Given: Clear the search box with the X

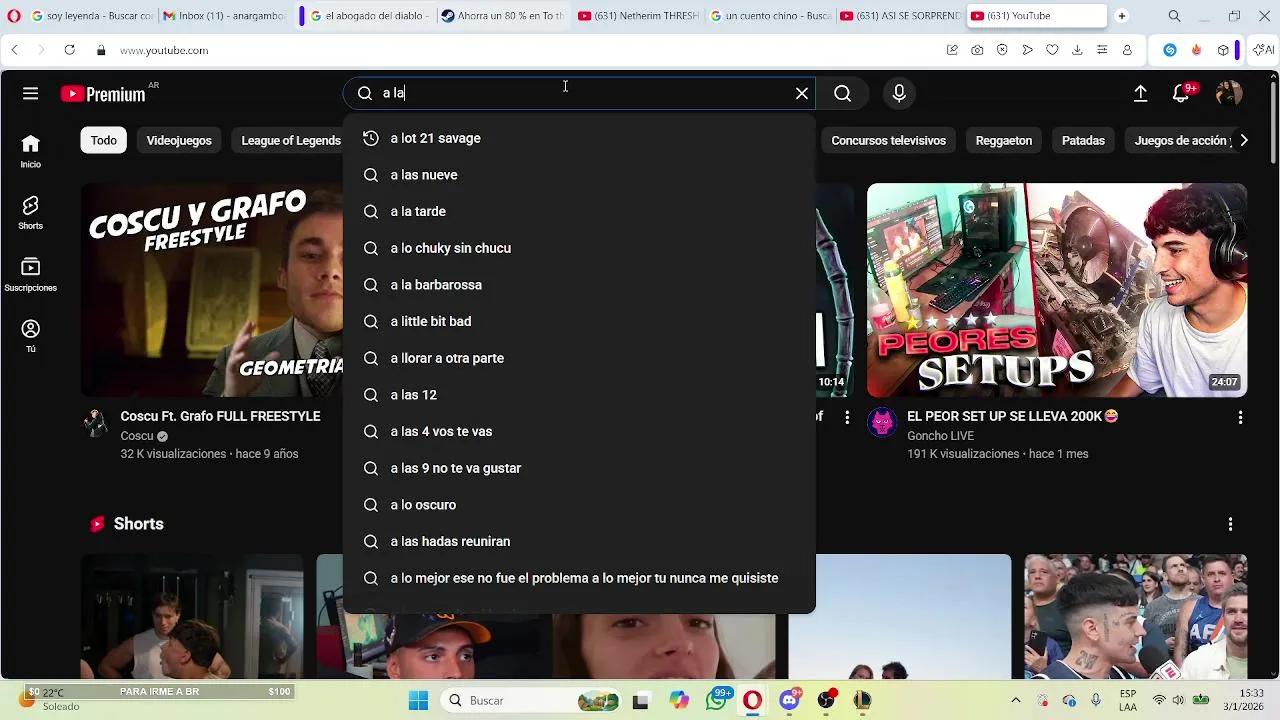Looking at the screenshot, I should [802, 93].
